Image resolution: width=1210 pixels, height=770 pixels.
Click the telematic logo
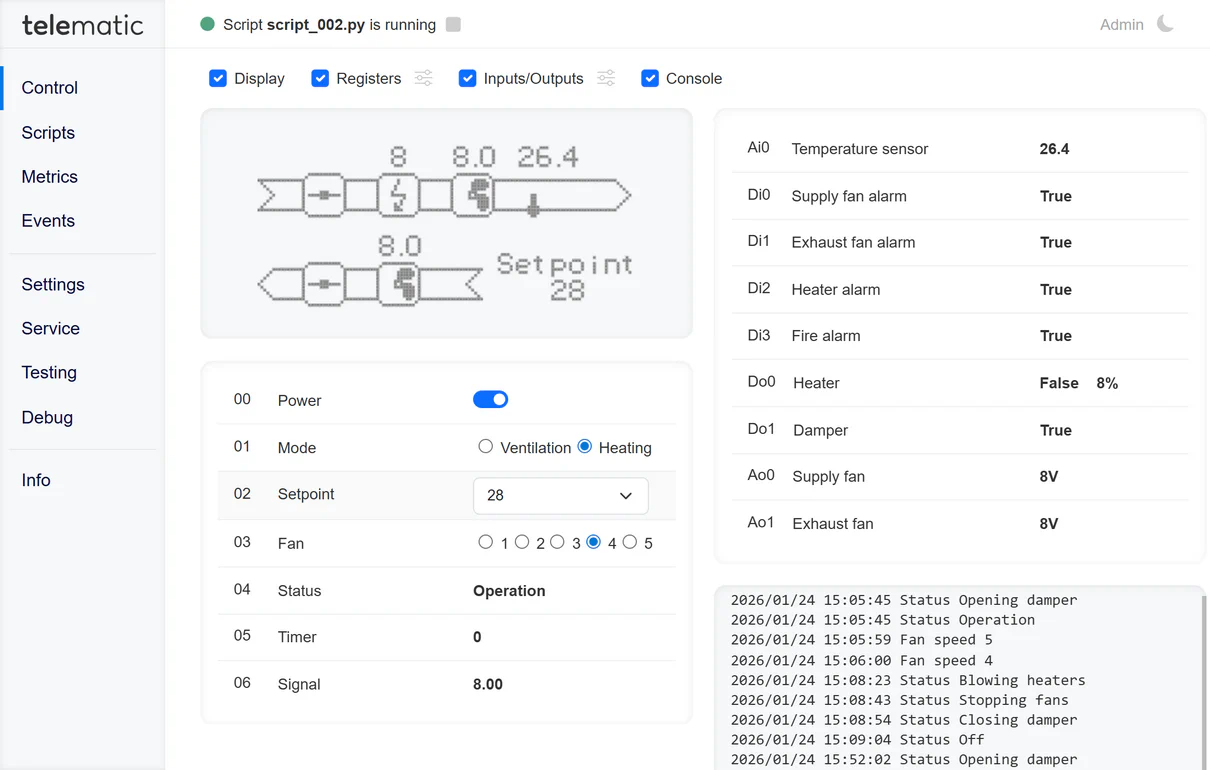(82, 25)
